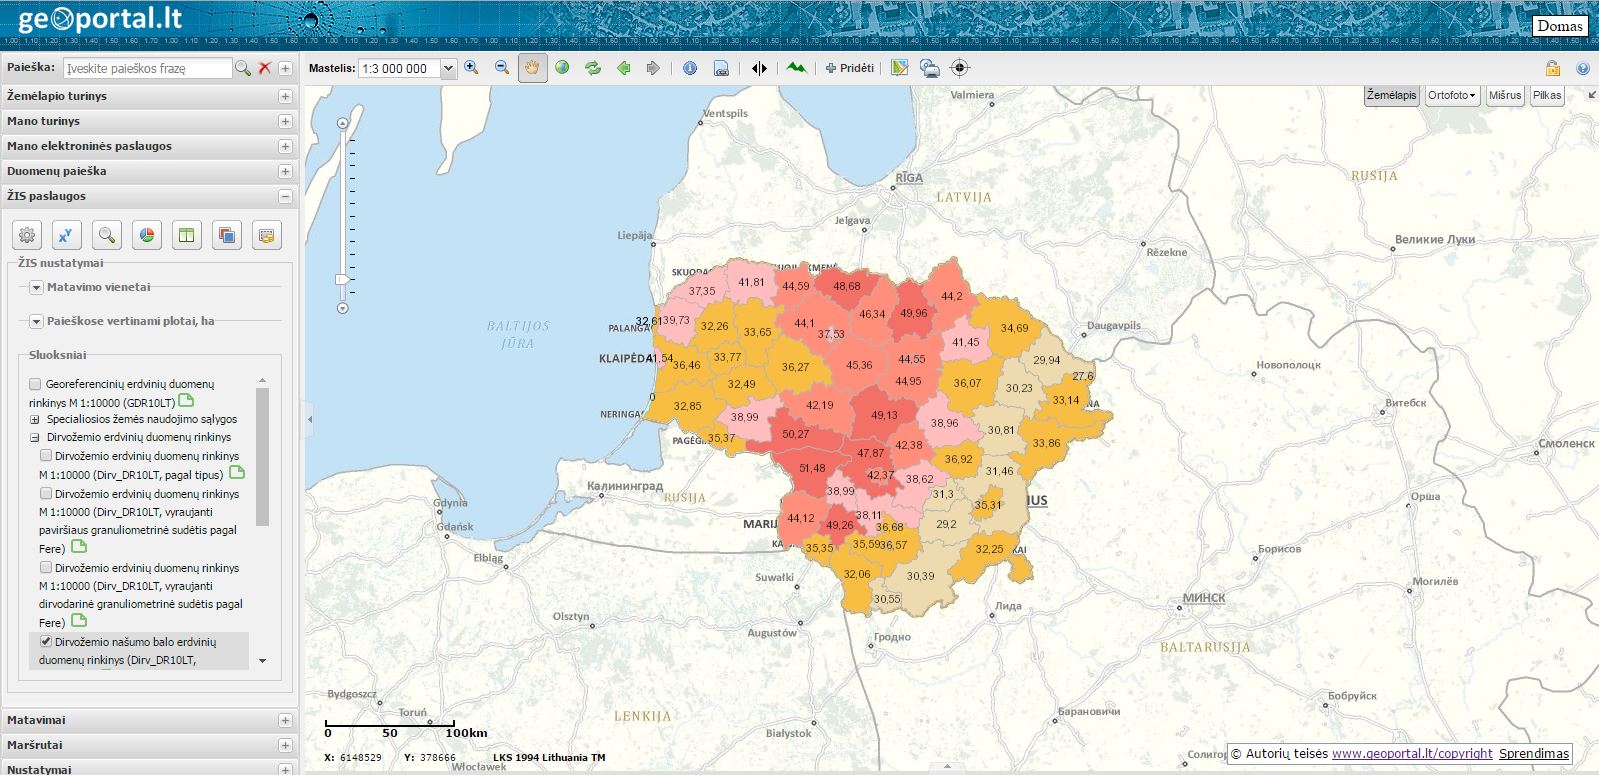Open the map print tool
Viewport: 1599px width, 775px height.
click(930, 68)
